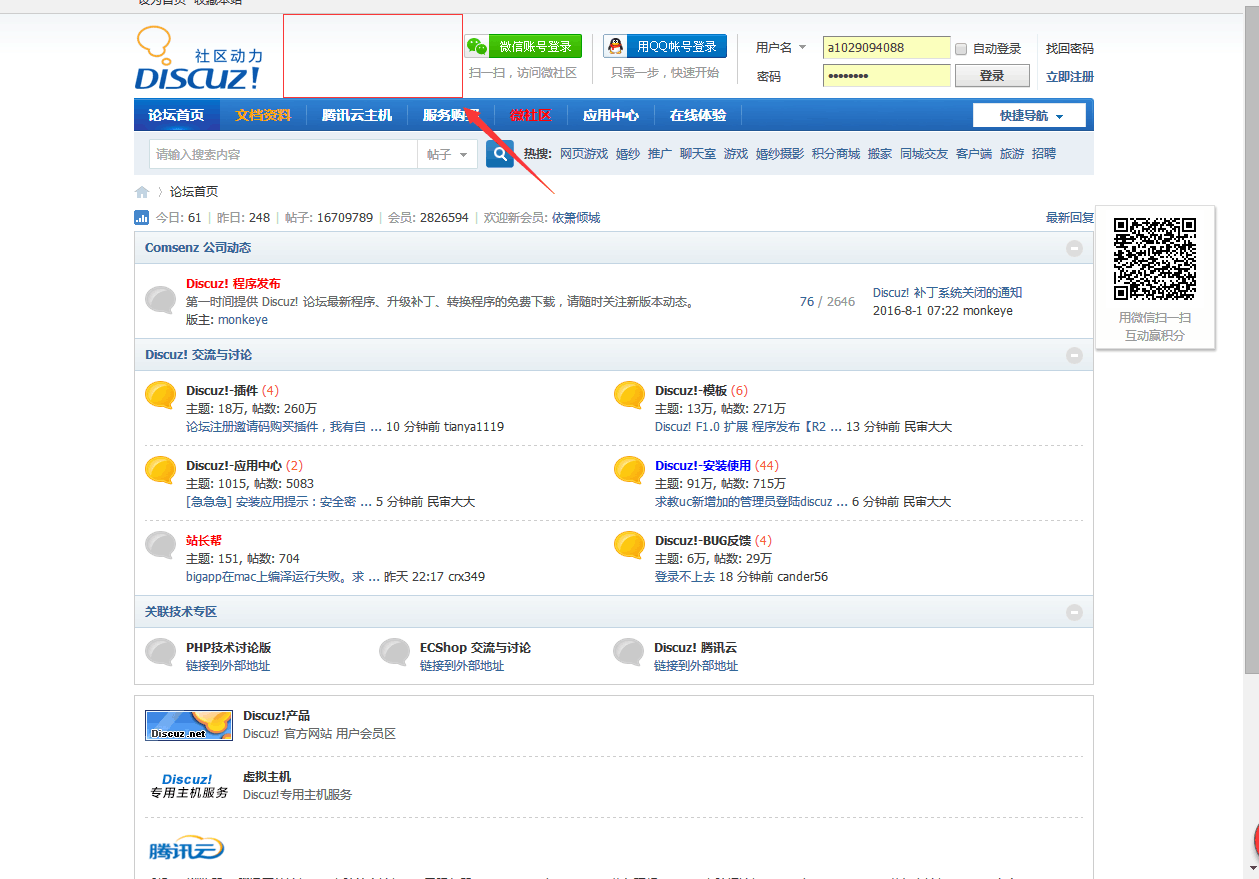The image size is (1259, 879).
Task: Select the 论坛首页 navigation tab
Action: pyautogui.click(x=176, y=115)
